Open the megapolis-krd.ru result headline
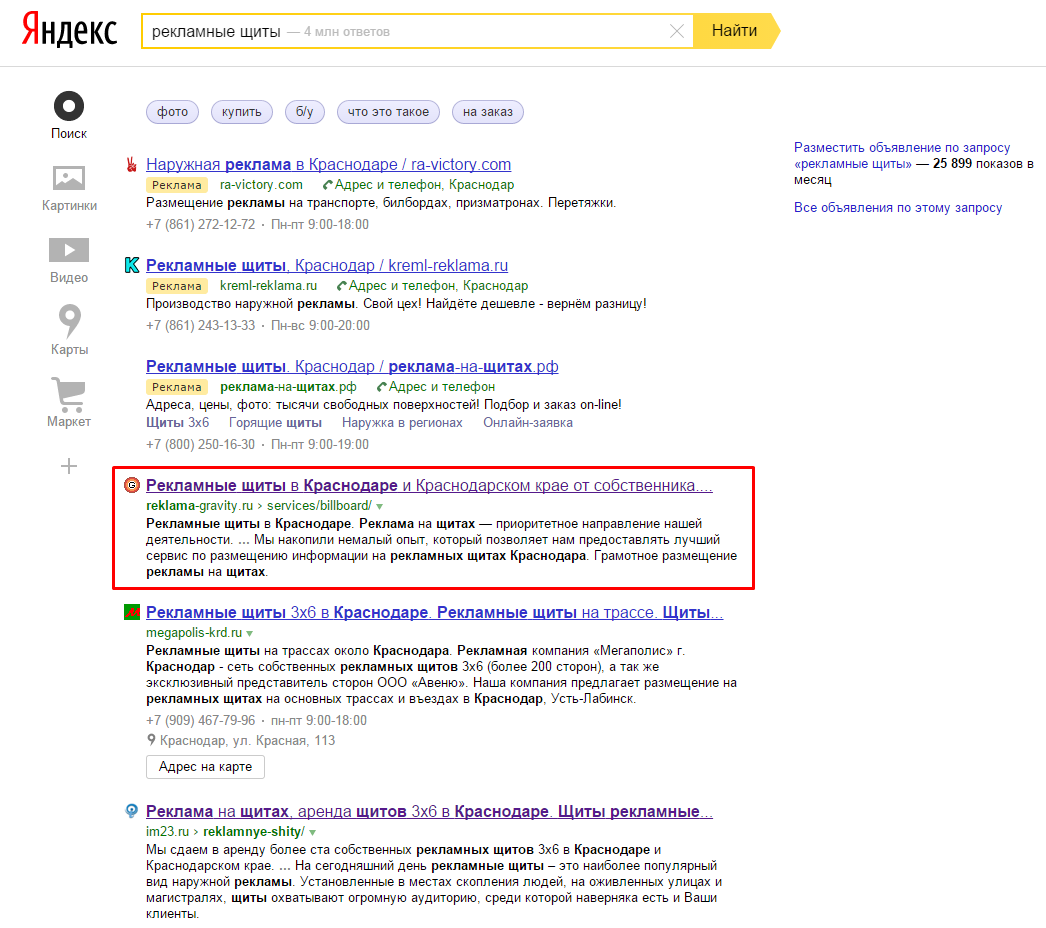Image resolution: width=1046 pixels, height=928 pixels. tap(434, 612)
